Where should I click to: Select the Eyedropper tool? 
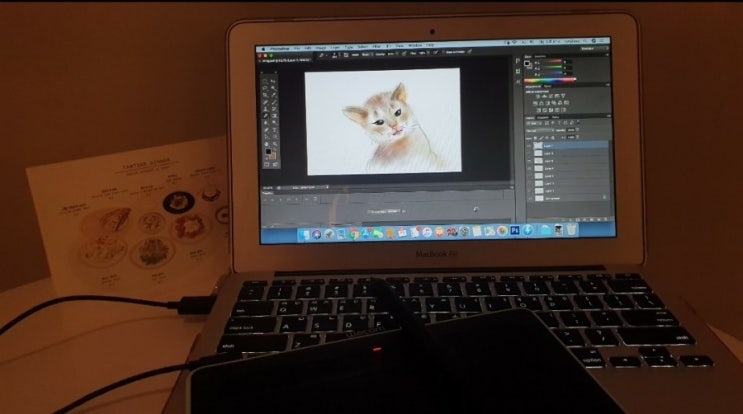pos(274,95)
